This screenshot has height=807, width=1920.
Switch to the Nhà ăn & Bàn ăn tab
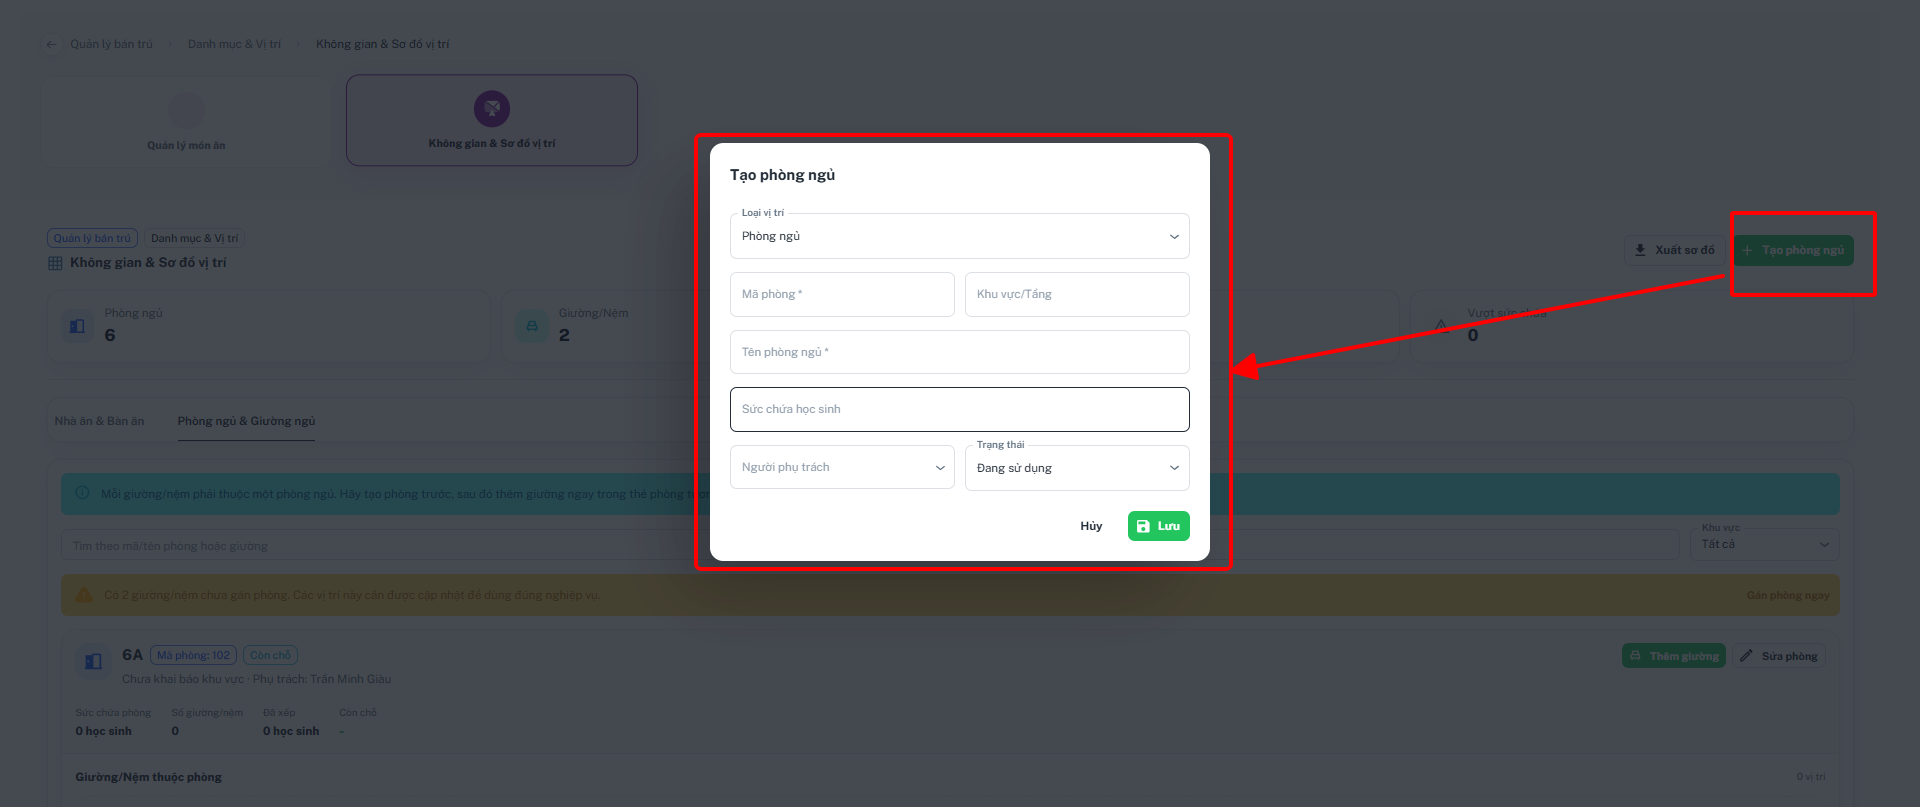coord(99,421)
